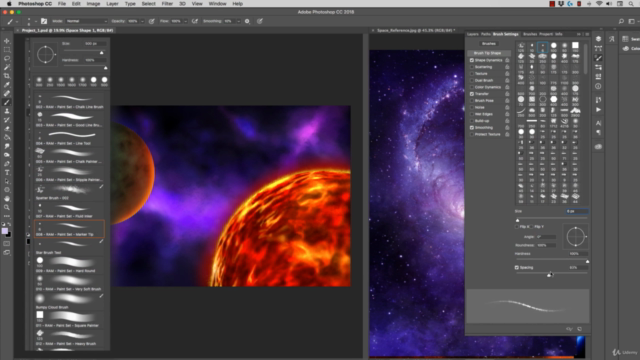
Task: Open the tool preset picker arrow
Action: point(17,21)
